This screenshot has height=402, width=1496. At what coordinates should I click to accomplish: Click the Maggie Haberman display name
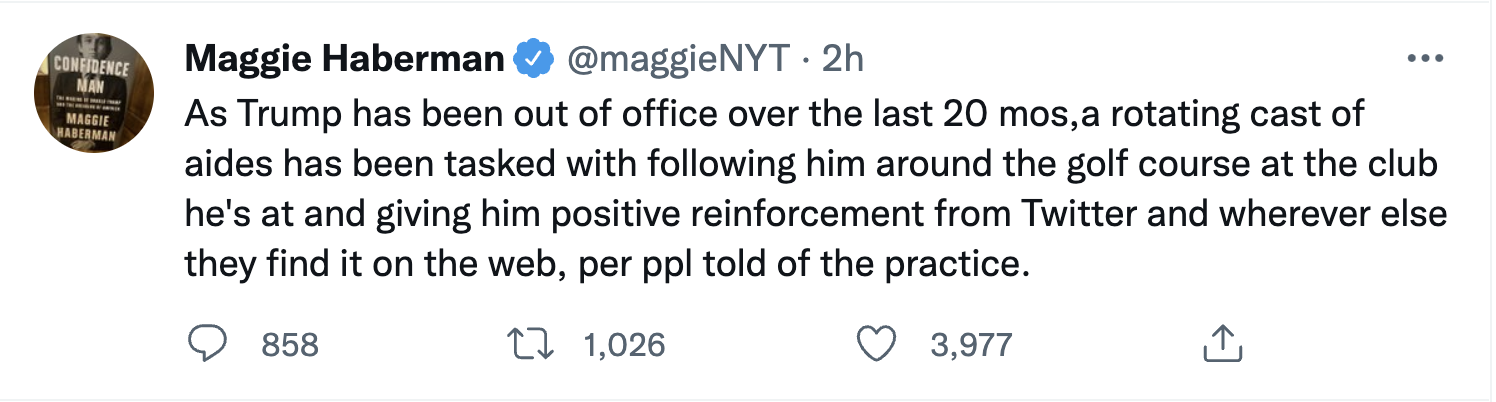pyautogui.click(x=345, y=60)
